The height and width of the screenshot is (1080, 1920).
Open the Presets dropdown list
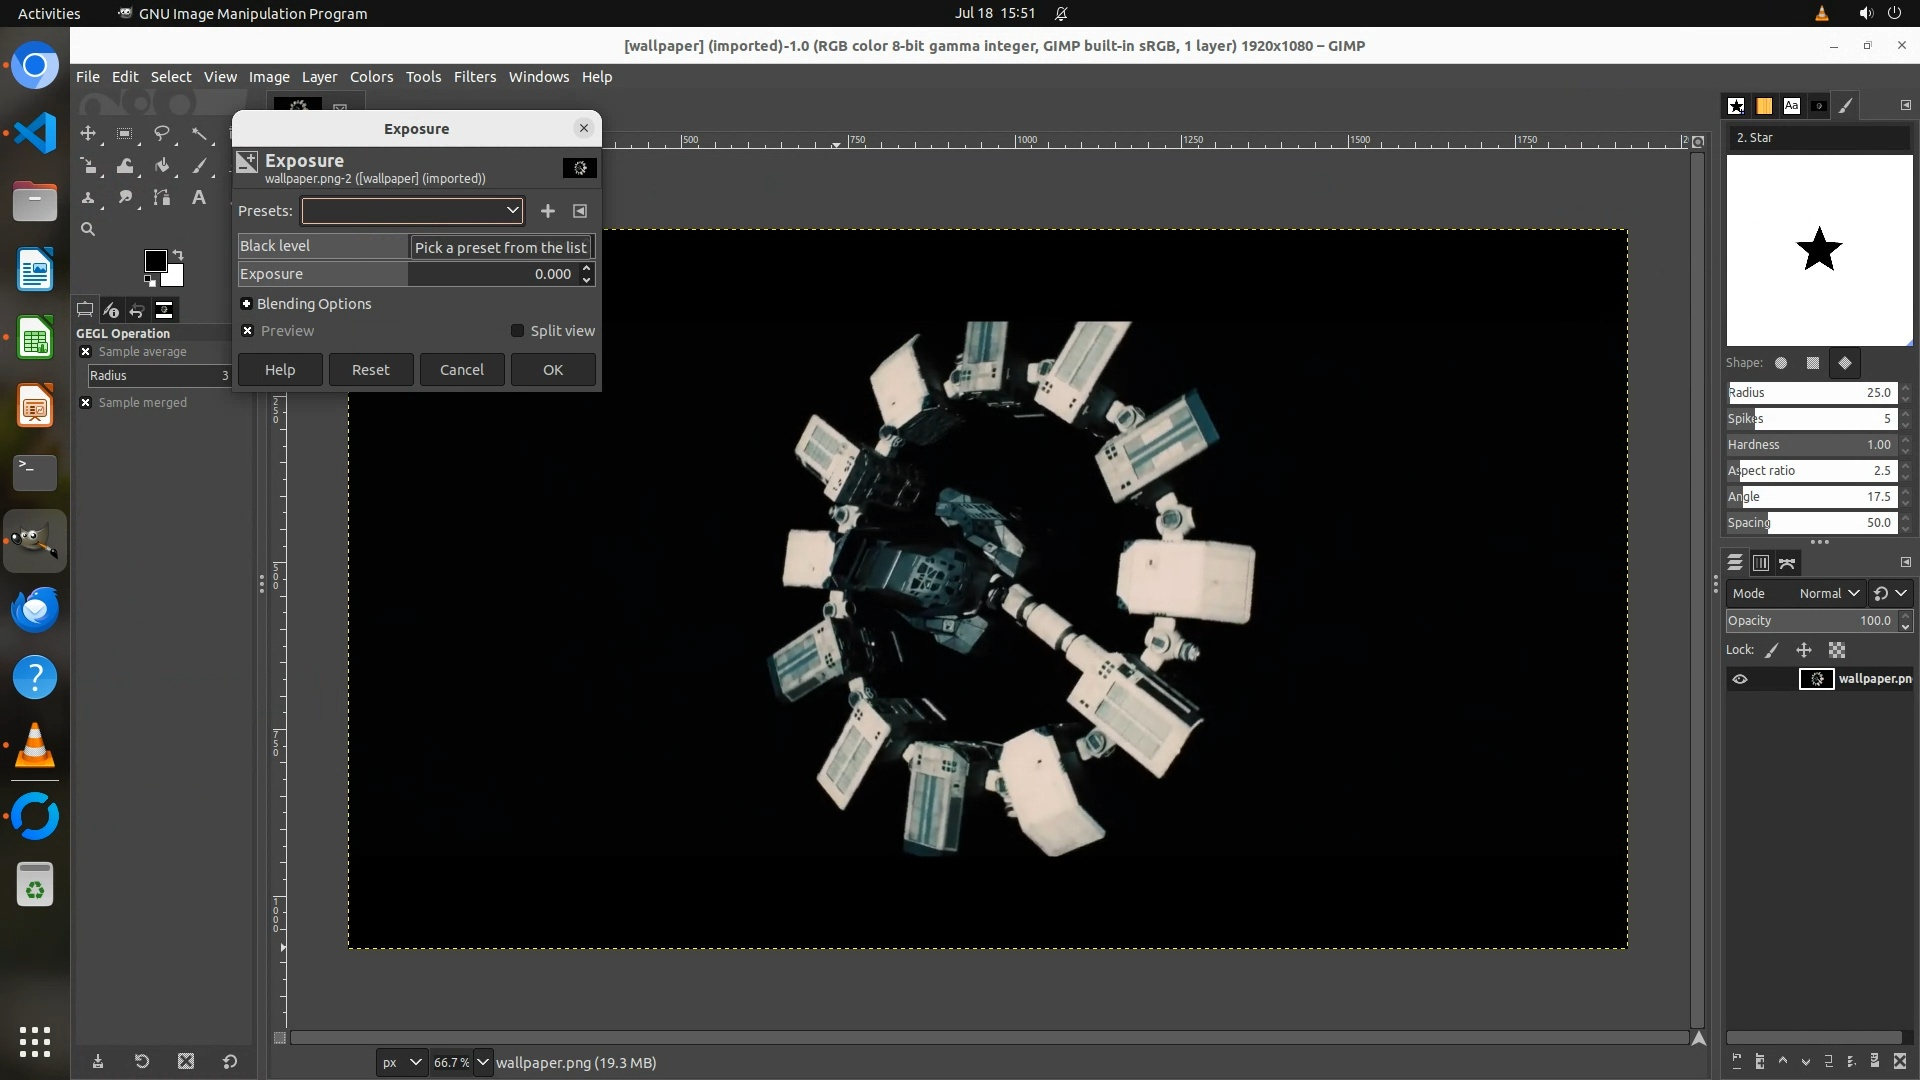click(x=412, y=211)
